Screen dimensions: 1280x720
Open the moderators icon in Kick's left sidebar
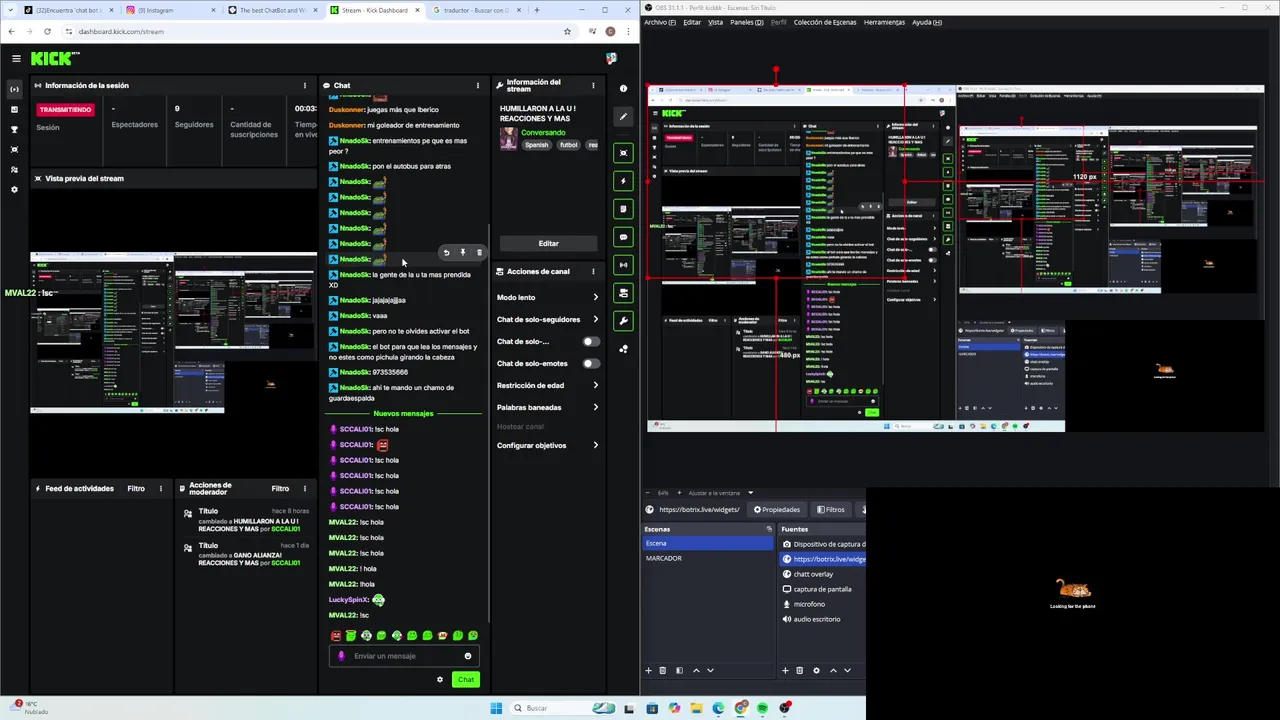pos(14,169)
